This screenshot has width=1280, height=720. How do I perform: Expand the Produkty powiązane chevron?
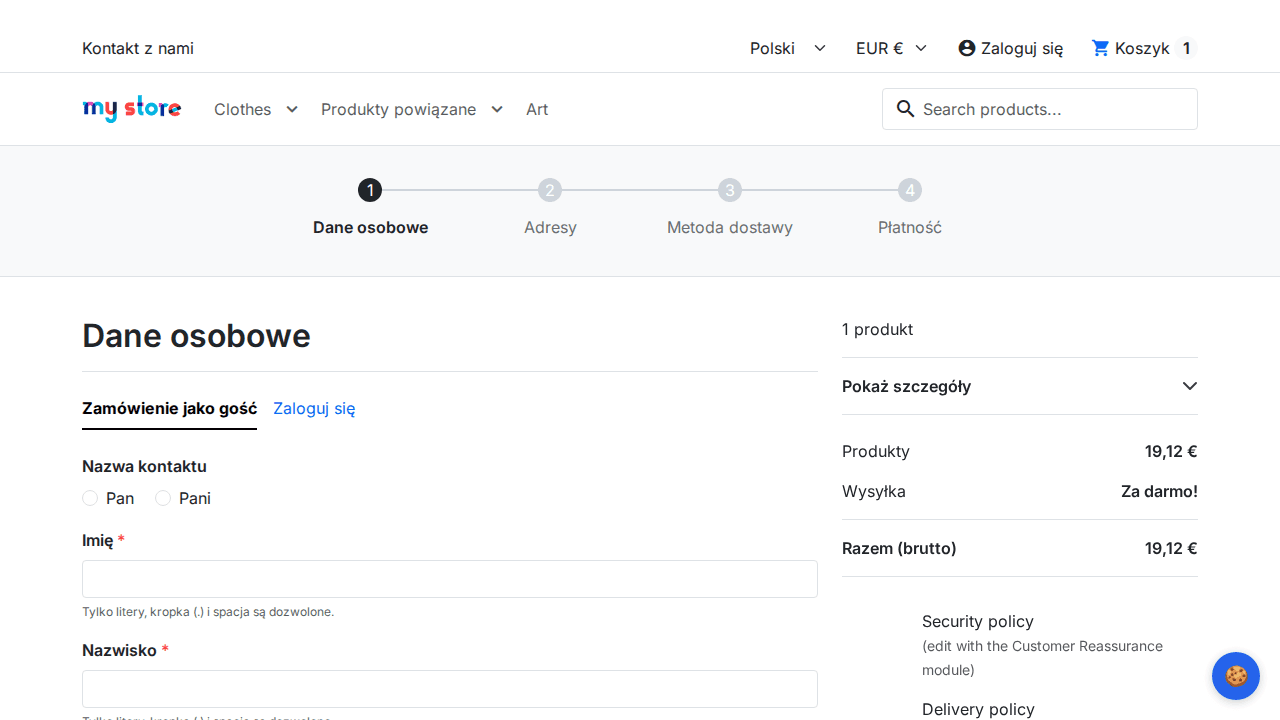(x=497, y=109)
